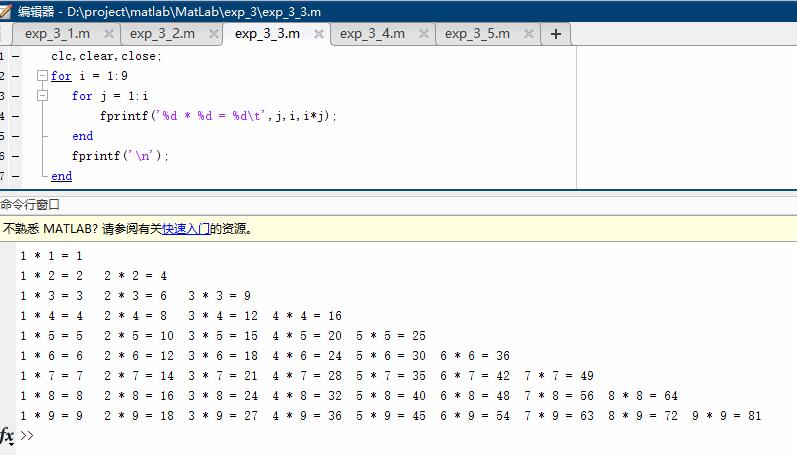Screen dimensions: 797x455
Task: Click output '8 * 9 = 72'
Action: [x=643, y=416]
